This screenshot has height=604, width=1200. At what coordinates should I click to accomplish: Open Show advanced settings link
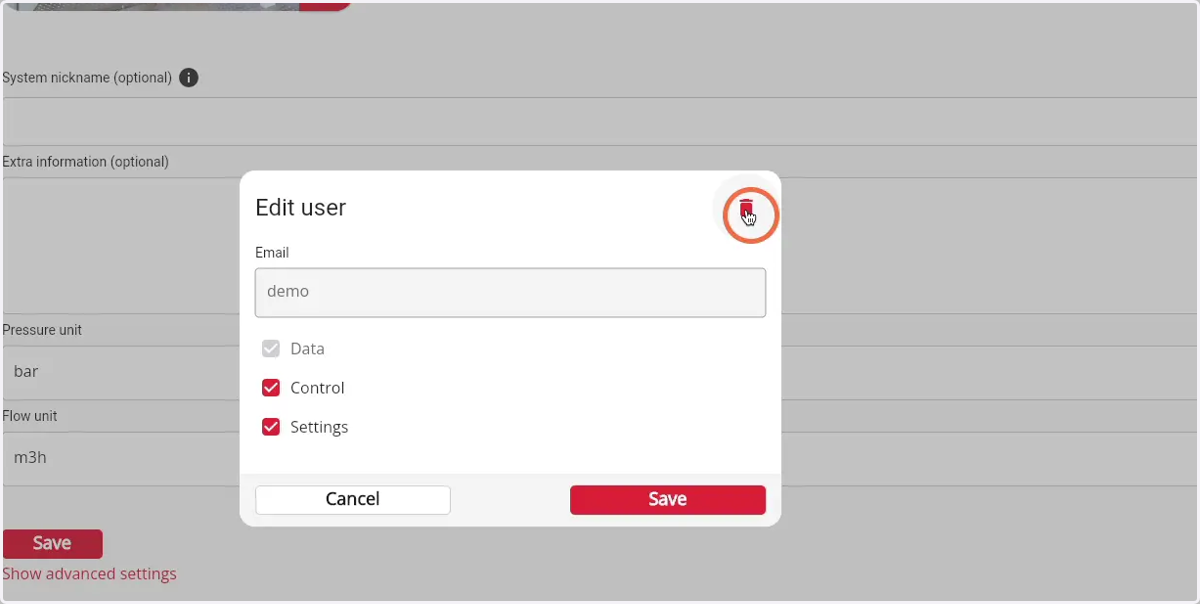pyautogui.click(x=89, y=574)
